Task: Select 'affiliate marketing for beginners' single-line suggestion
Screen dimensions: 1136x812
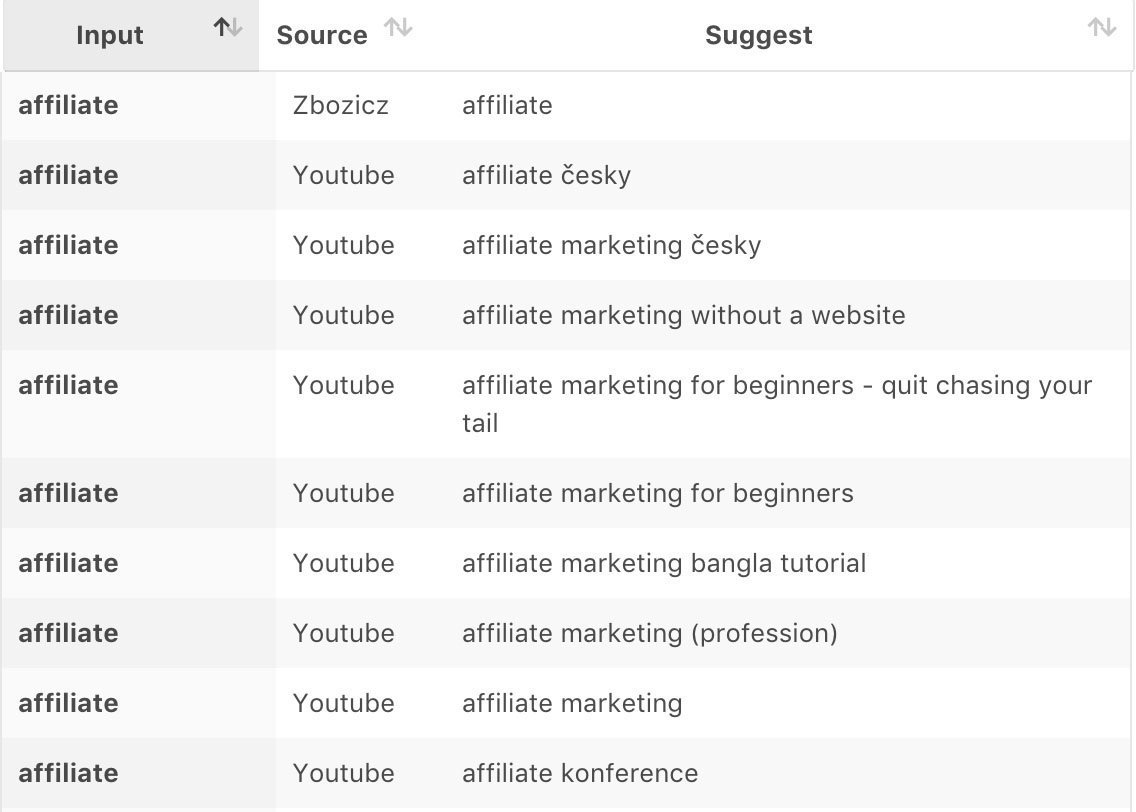Action: (x=658, y=494)
